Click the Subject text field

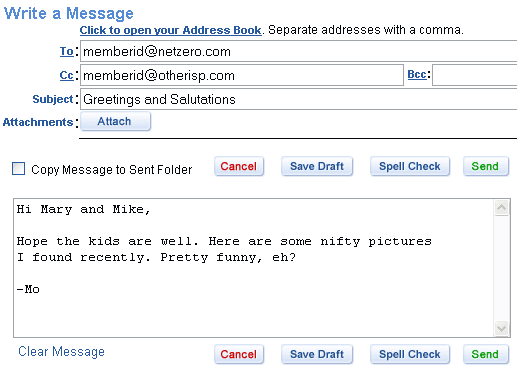(x=299, y=99)
